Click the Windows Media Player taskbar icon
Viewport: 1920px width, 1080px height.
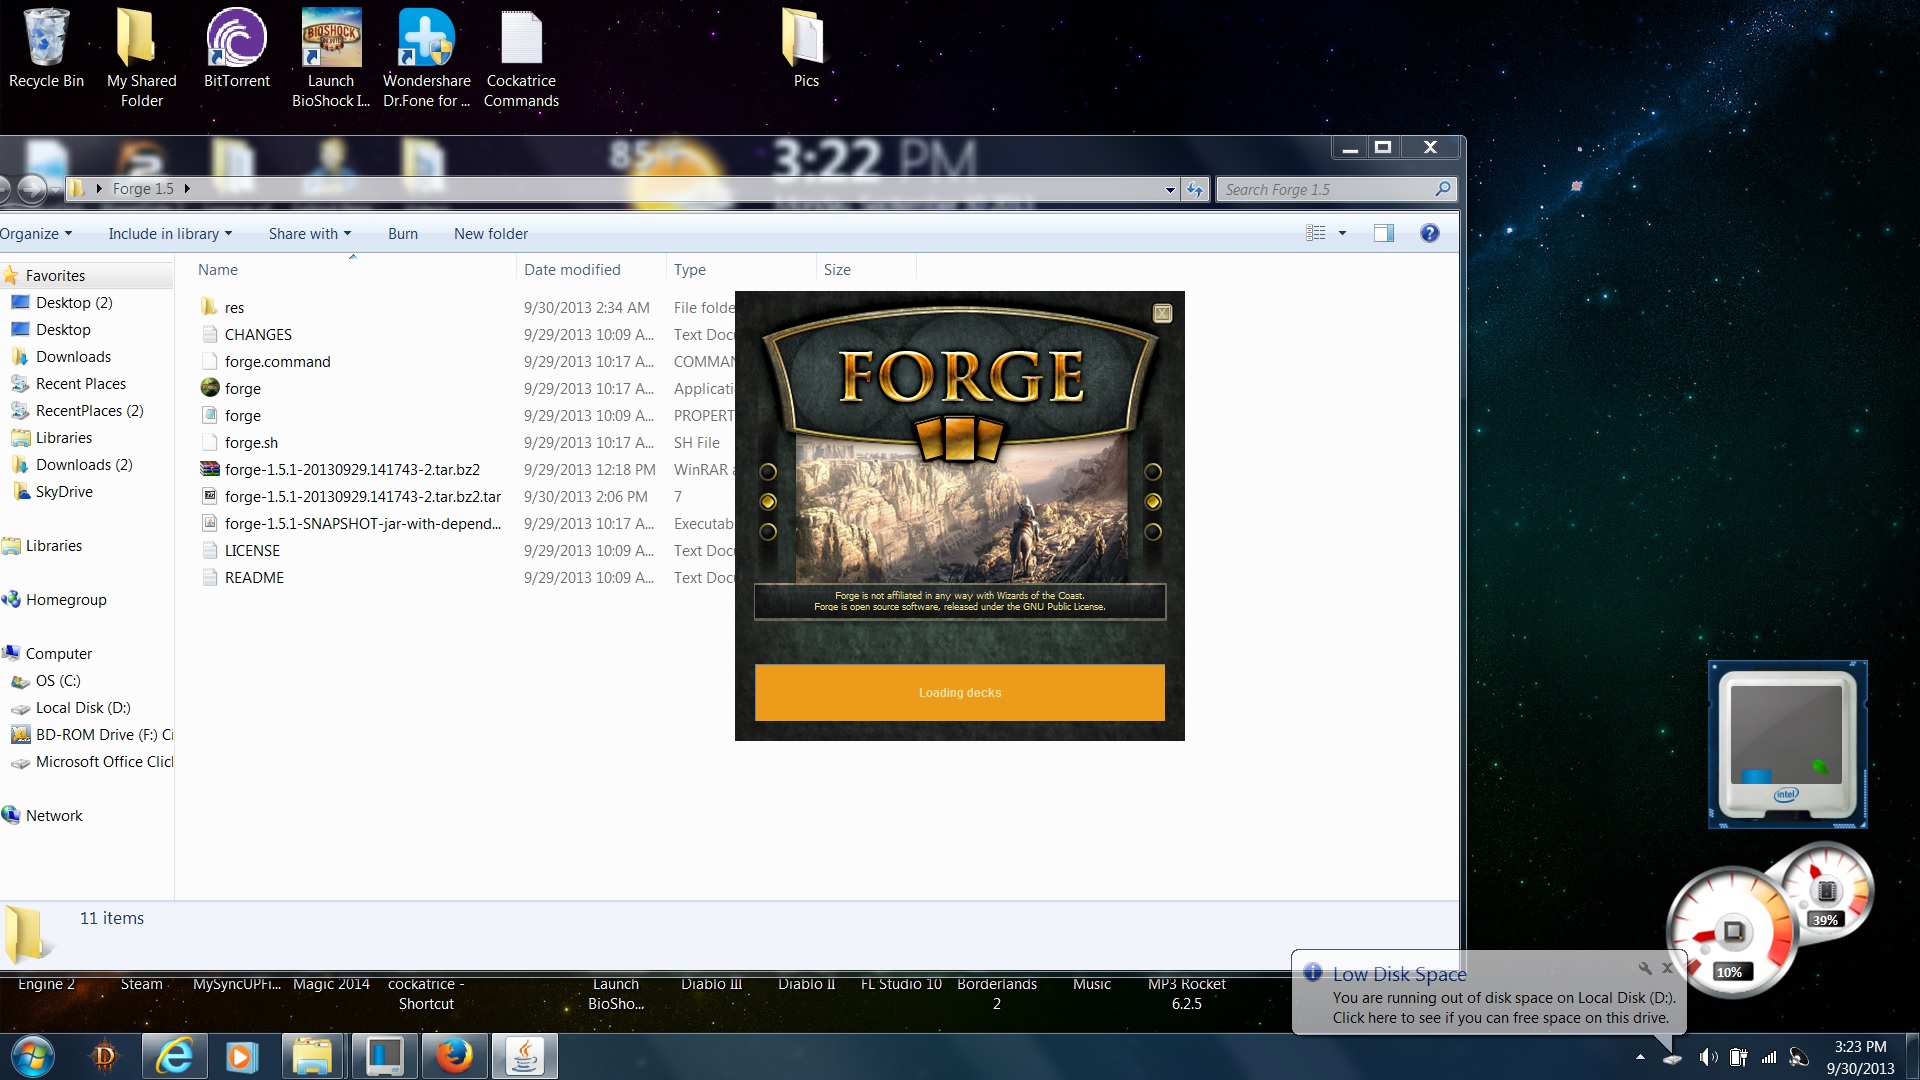pyautogui.click(x=241, y=1056)
